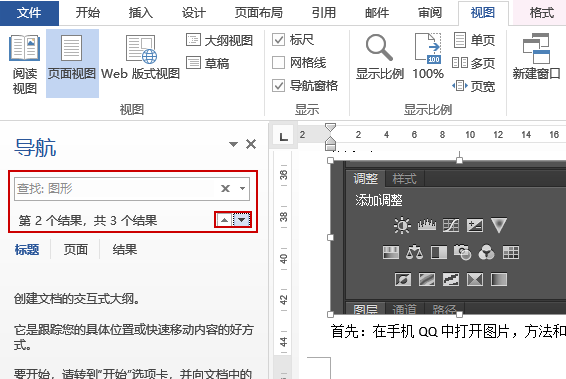
Task: Show the 标题 navigation tab
Action: [x=27, y=250]
